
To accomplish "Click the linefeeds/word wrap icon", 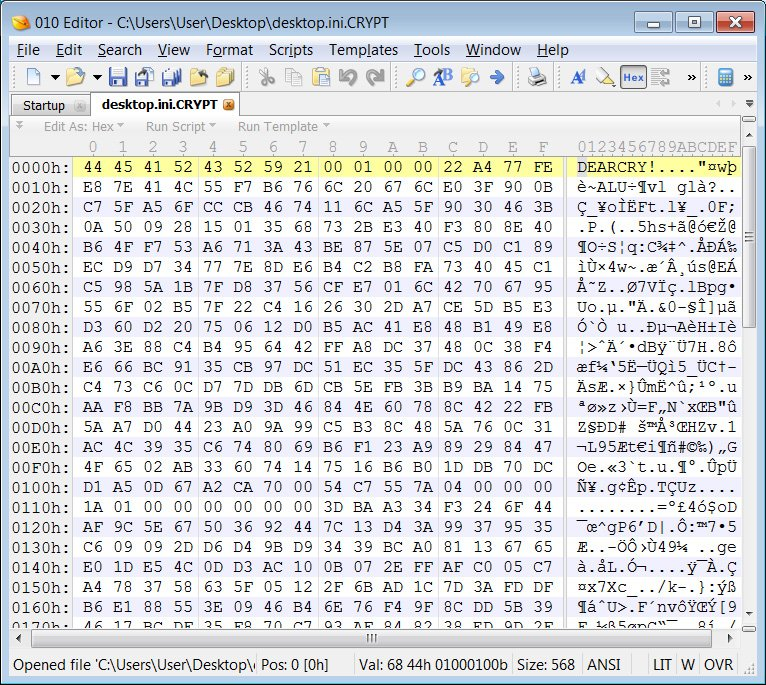I will [x=660, y=77].
